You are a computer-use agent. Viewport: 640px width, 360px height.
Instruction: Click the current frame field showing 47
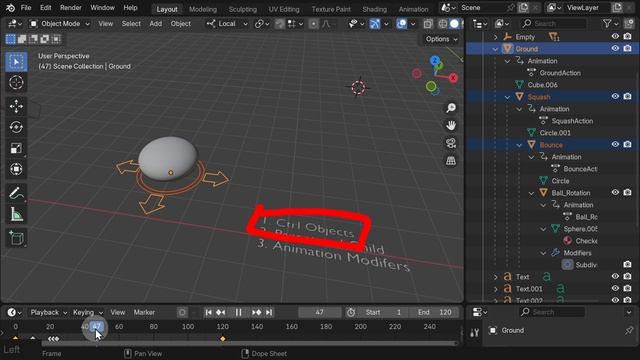pos(319,312)
